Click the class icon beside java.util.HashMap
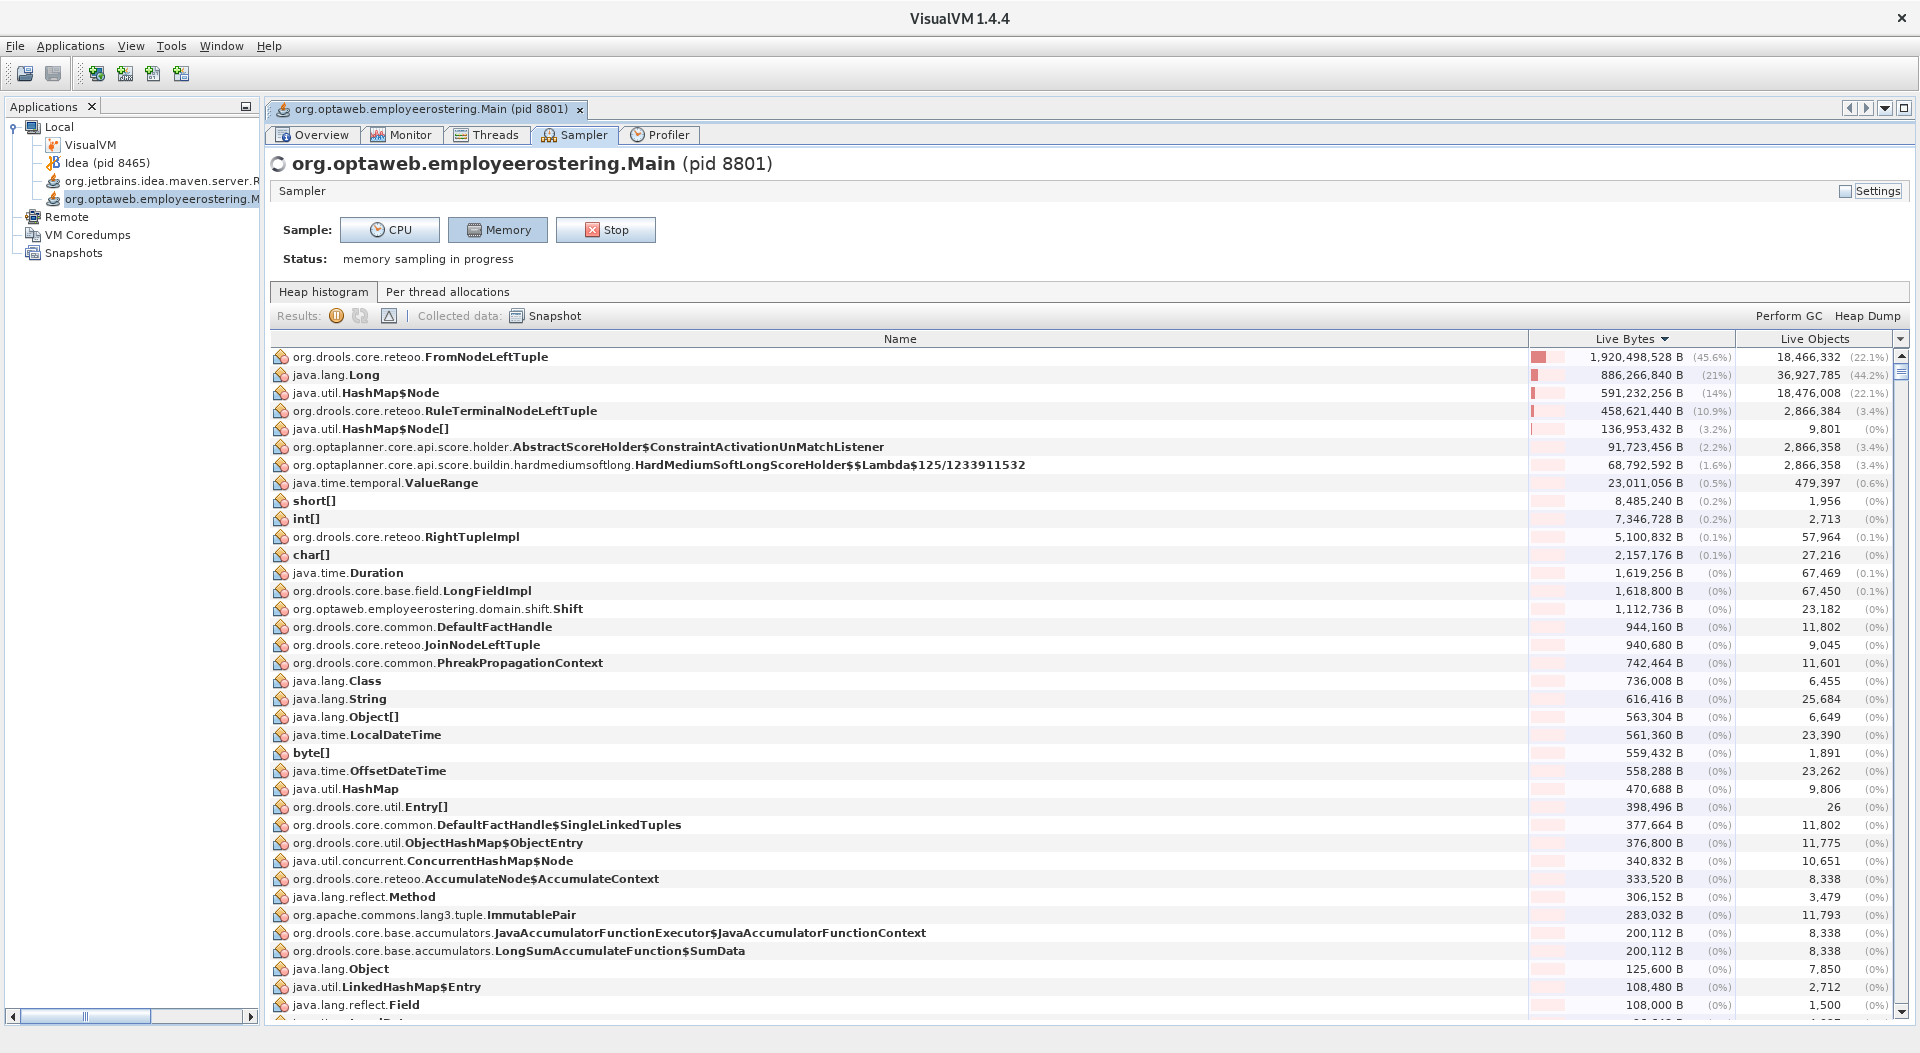The image size is (1920, 1053). (281, 789)
